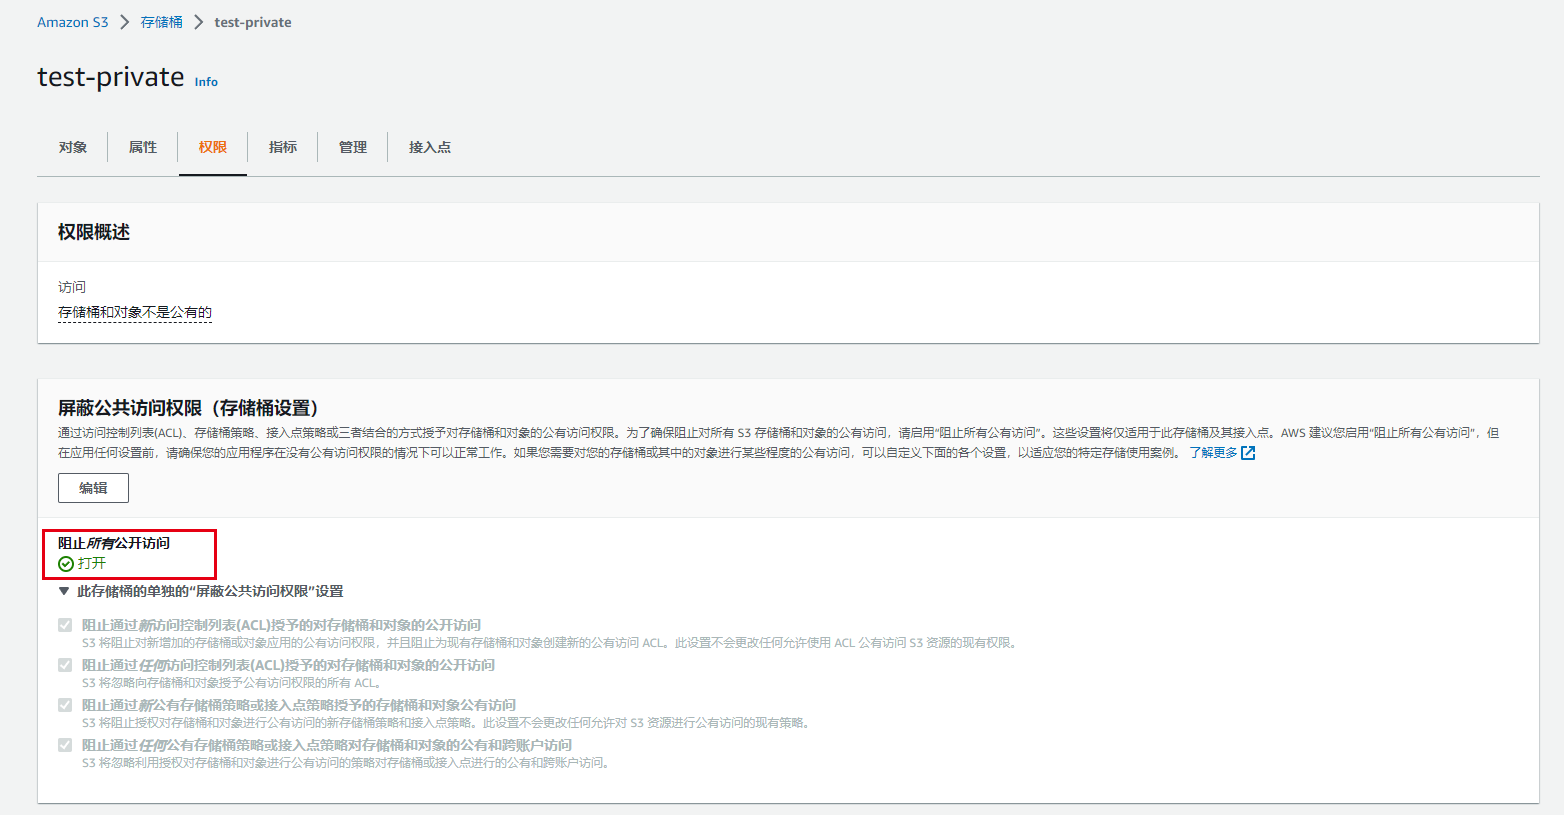Click the 编辑 button

pos(93,488)
